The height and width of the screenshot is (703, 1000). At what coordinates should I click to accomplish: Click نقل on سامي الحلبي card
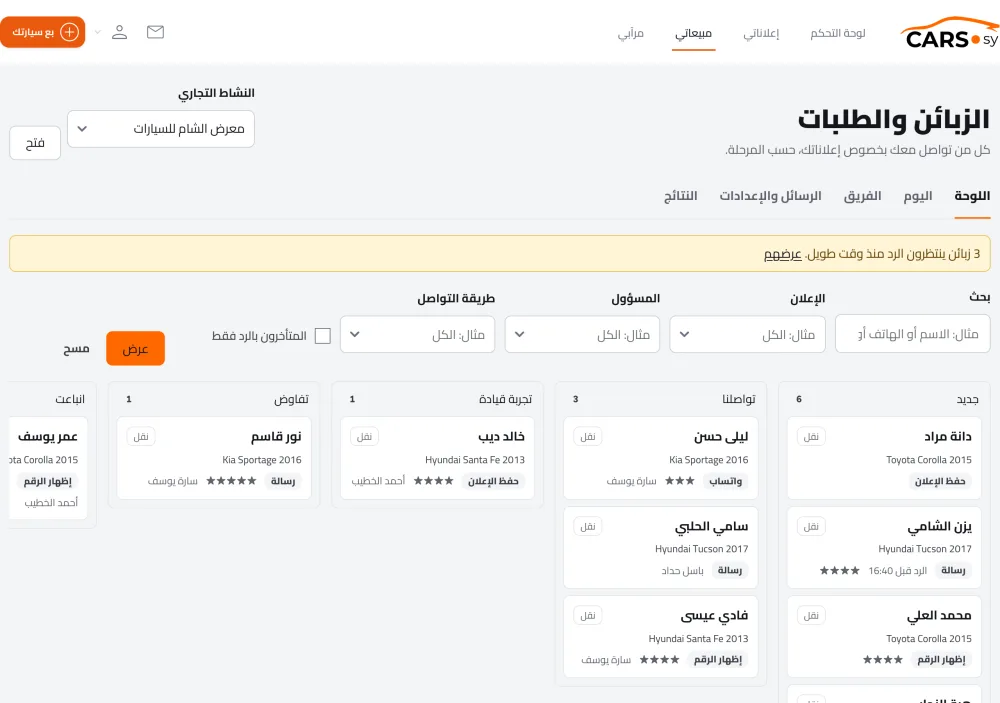pyautogui.click(x=587, y=526)
